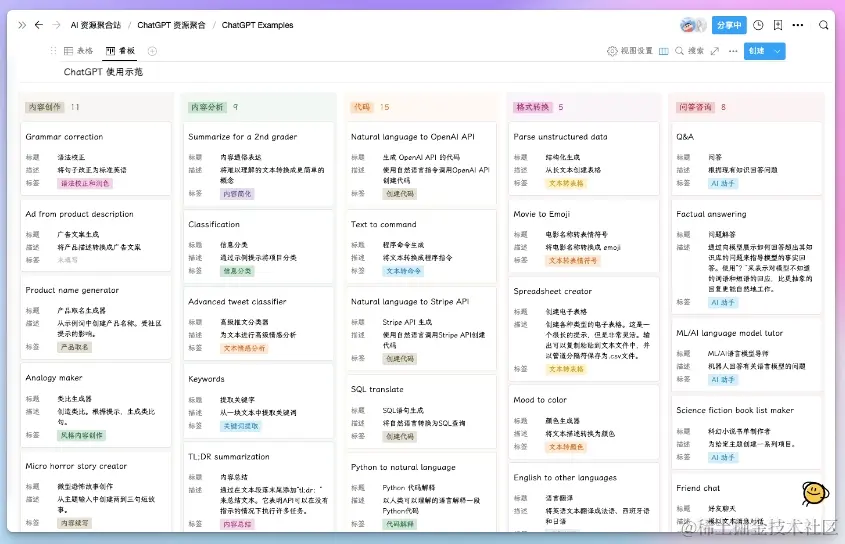Viewport: 845px width, 544px height.
Task: Select the 内容分析 column header tag
Action: click(x=207, y=107)
